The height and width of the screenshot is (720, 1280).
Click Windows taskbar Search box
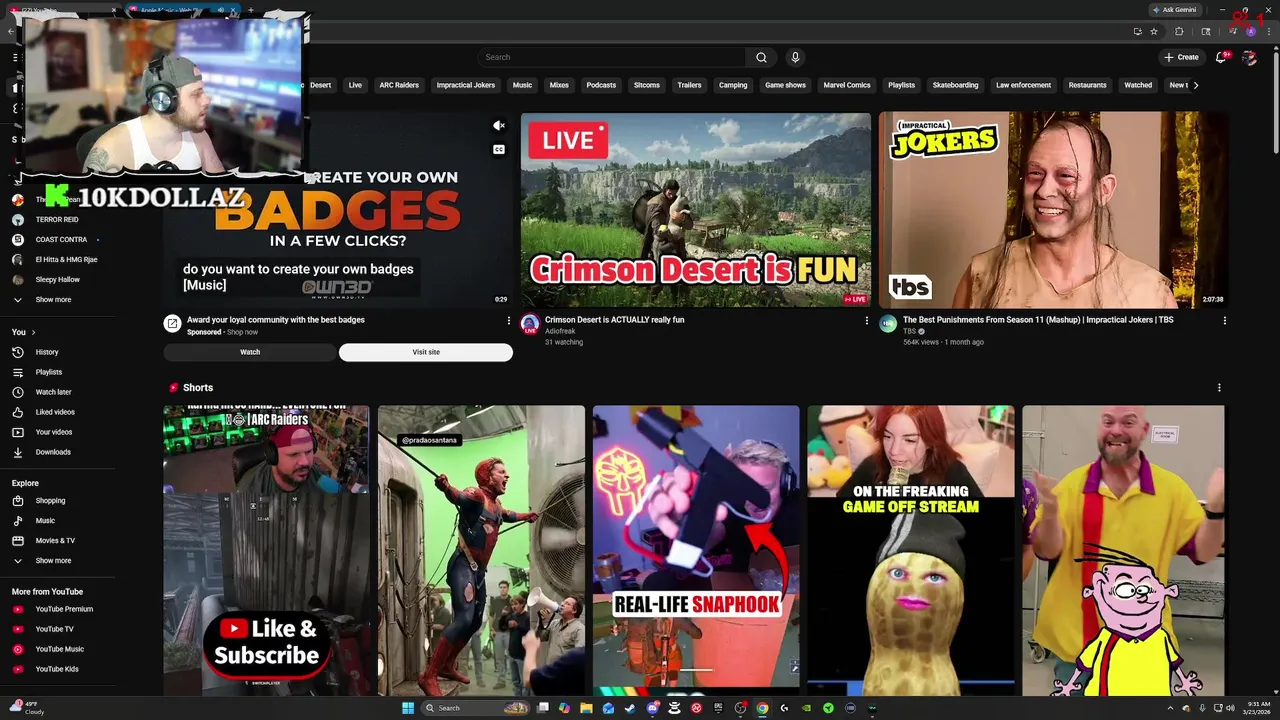click(x=475, y=708)
